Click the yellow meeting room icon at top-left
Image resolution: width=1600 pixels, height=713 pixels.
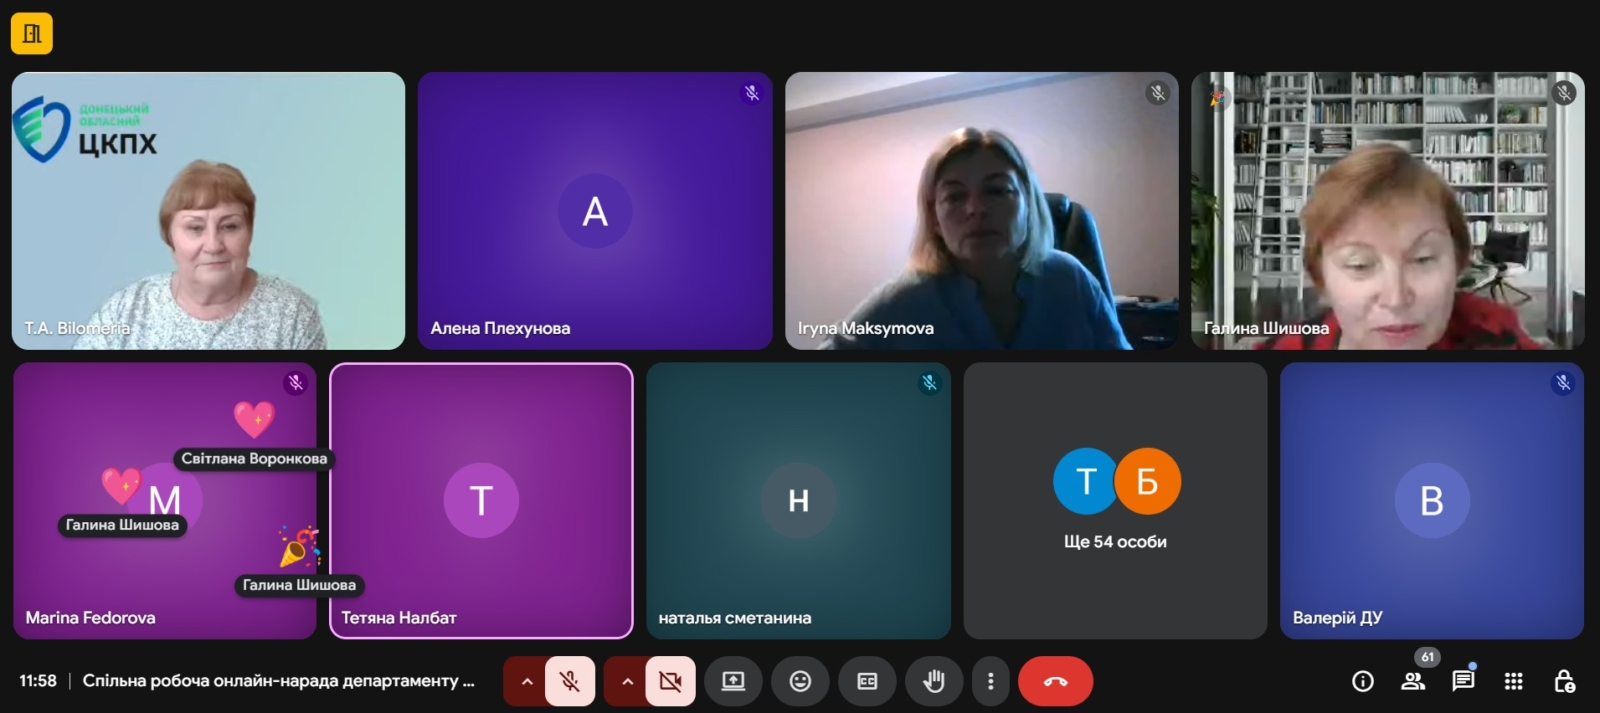pyautogui.click(x=31, y=34)
